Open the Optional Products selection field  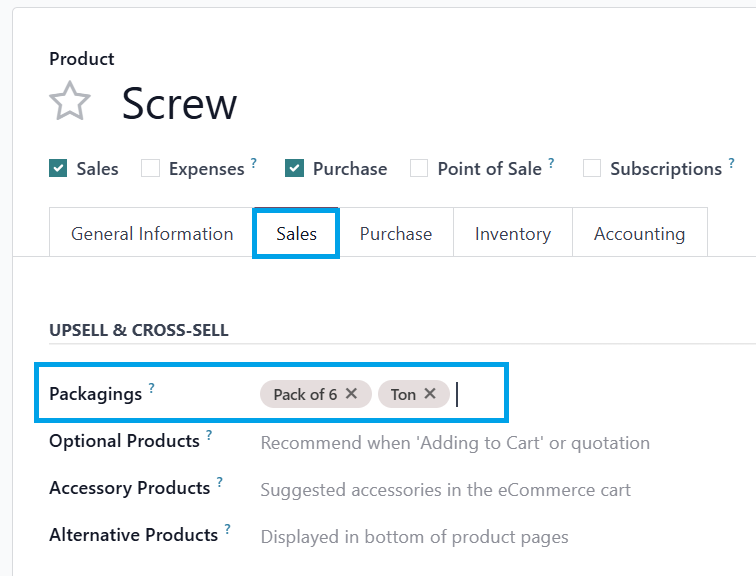click(455, 443)
